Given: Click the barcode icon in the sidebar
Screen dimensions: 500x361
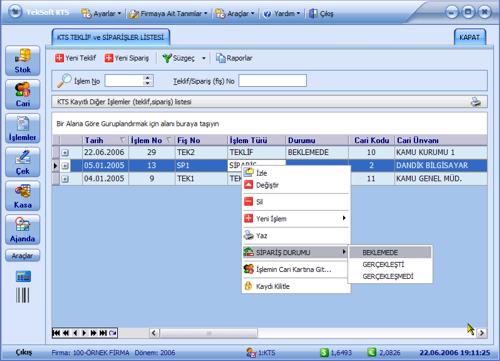Looking at the screenshot, I should click(23, 295).
